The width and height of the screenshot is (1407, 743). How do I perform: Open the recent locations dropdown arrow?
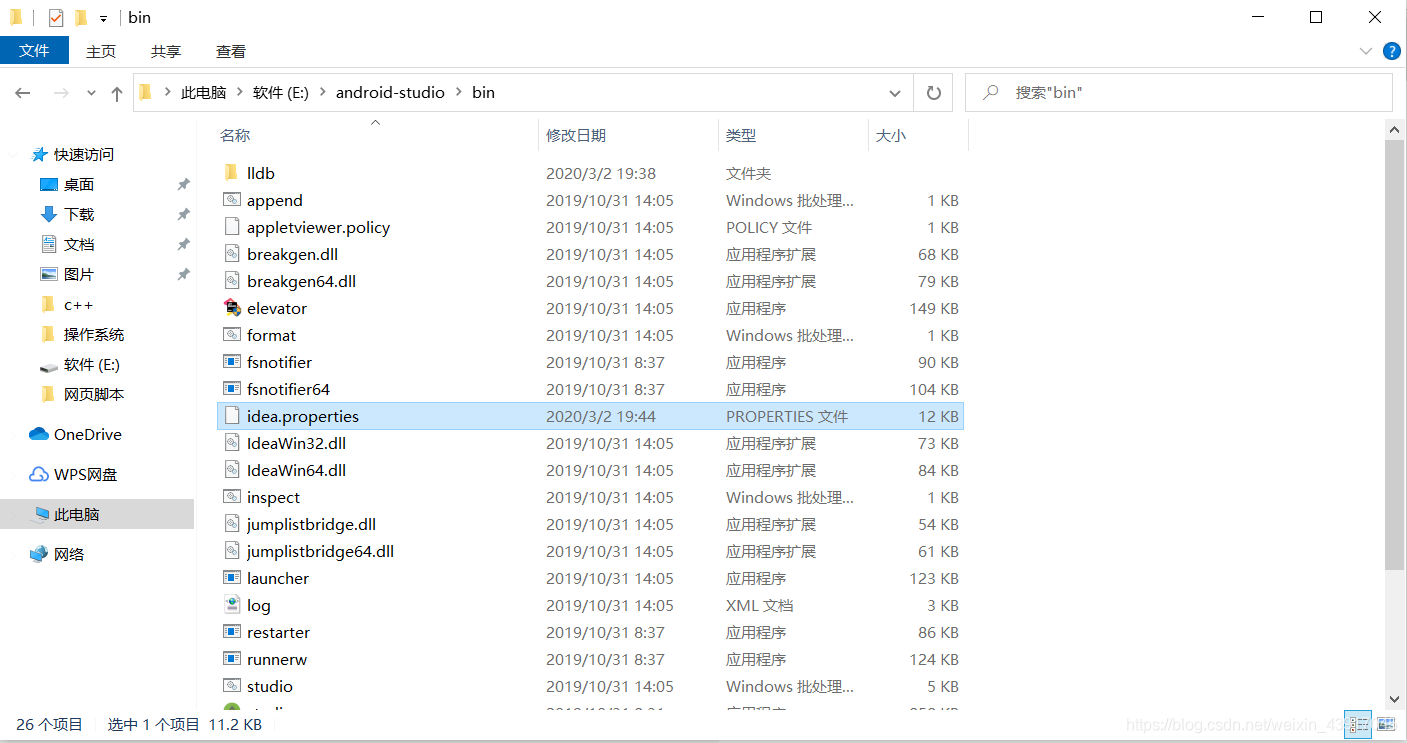tap(91, 93)
